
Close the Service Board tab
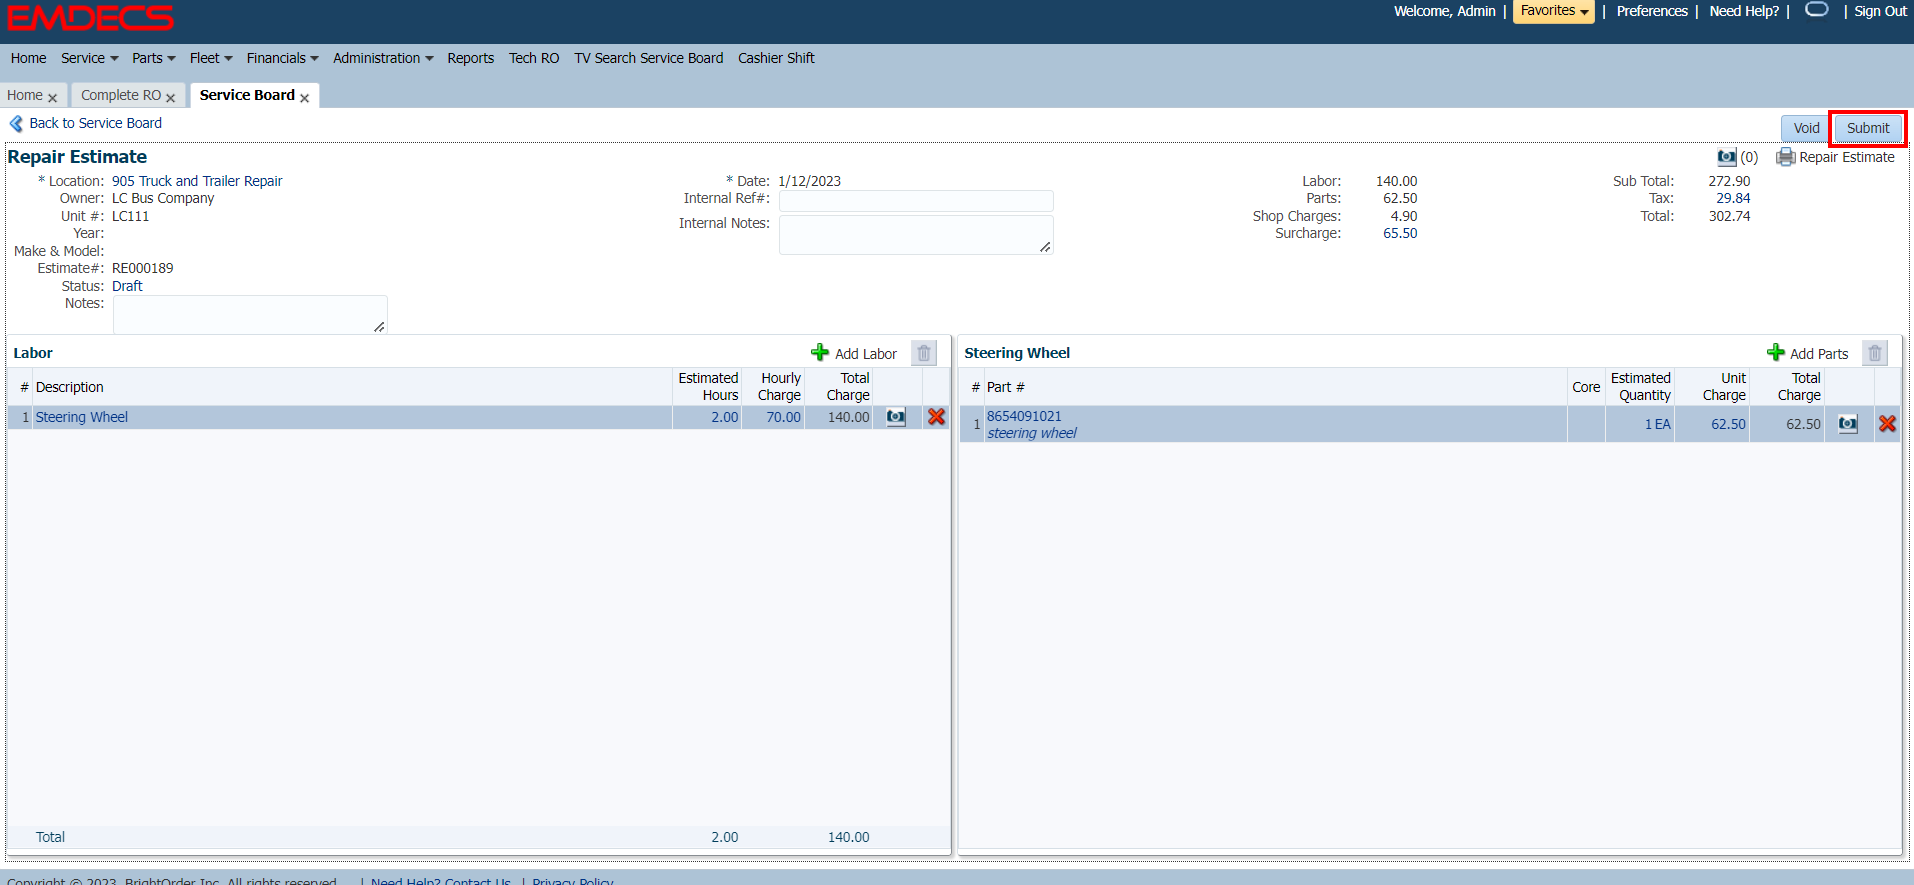click(x=305, y=98)
